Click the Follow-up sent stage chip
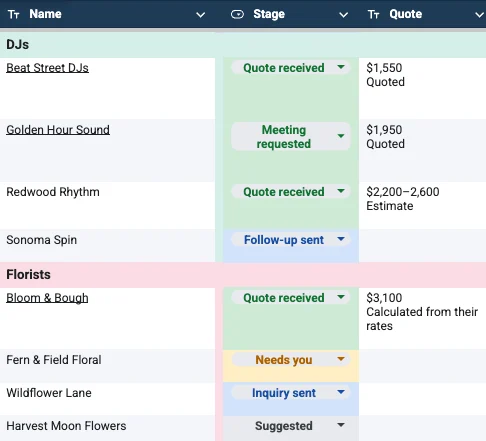Screen dimensions: 486x441 291,240
